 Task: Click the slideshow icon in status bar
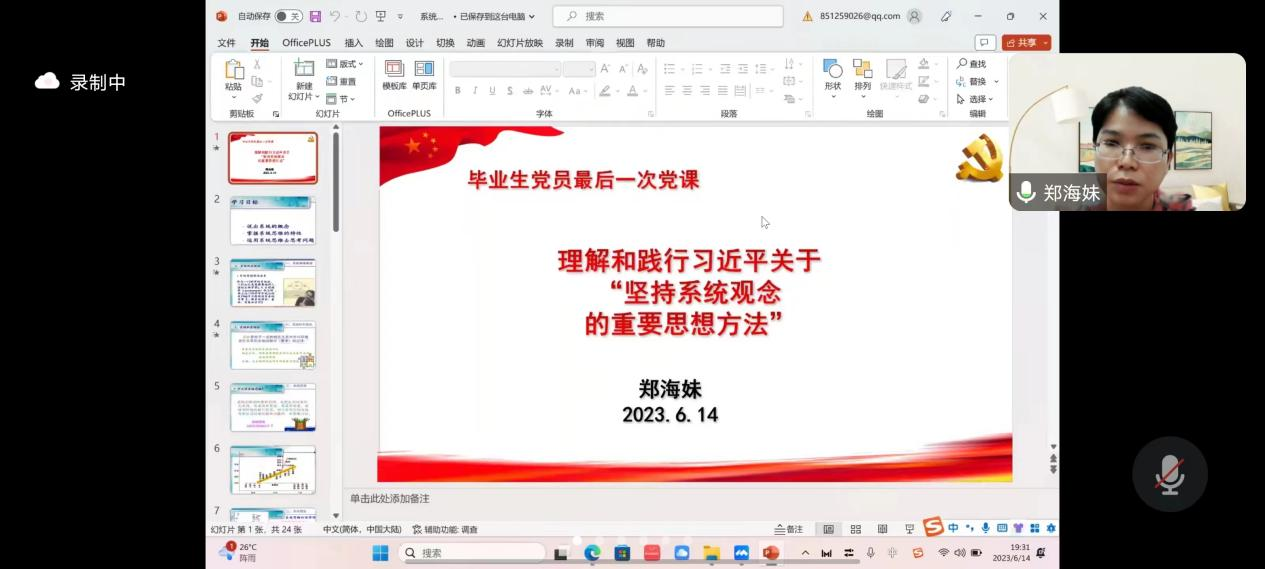click(909, 529)
